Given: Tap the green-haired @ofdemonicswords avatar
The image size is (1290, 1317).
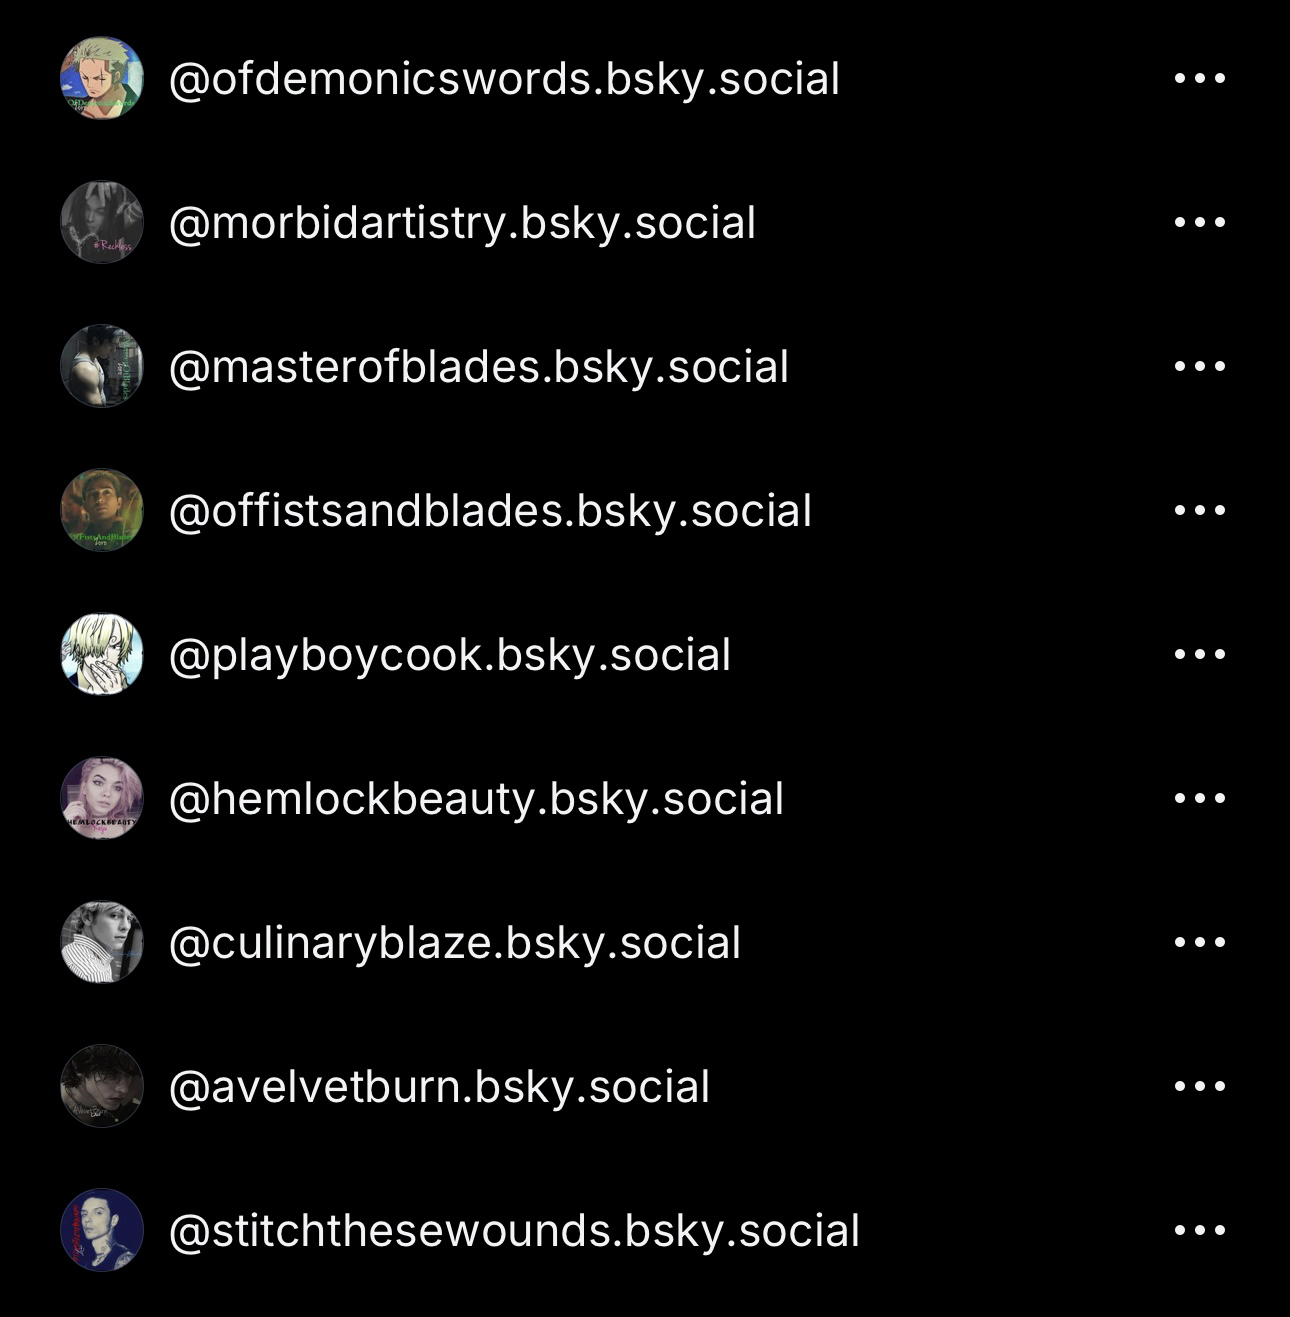Looking at the screenshot, I should (x=102, y=78).
